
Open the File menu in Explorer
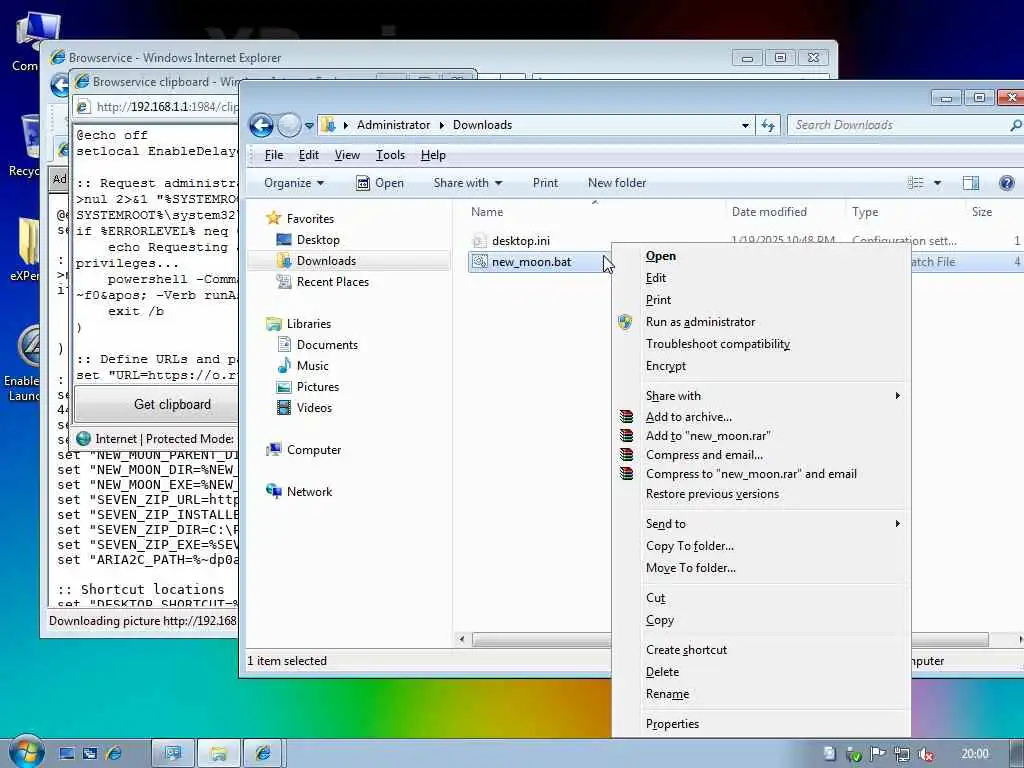click(274, 155)
